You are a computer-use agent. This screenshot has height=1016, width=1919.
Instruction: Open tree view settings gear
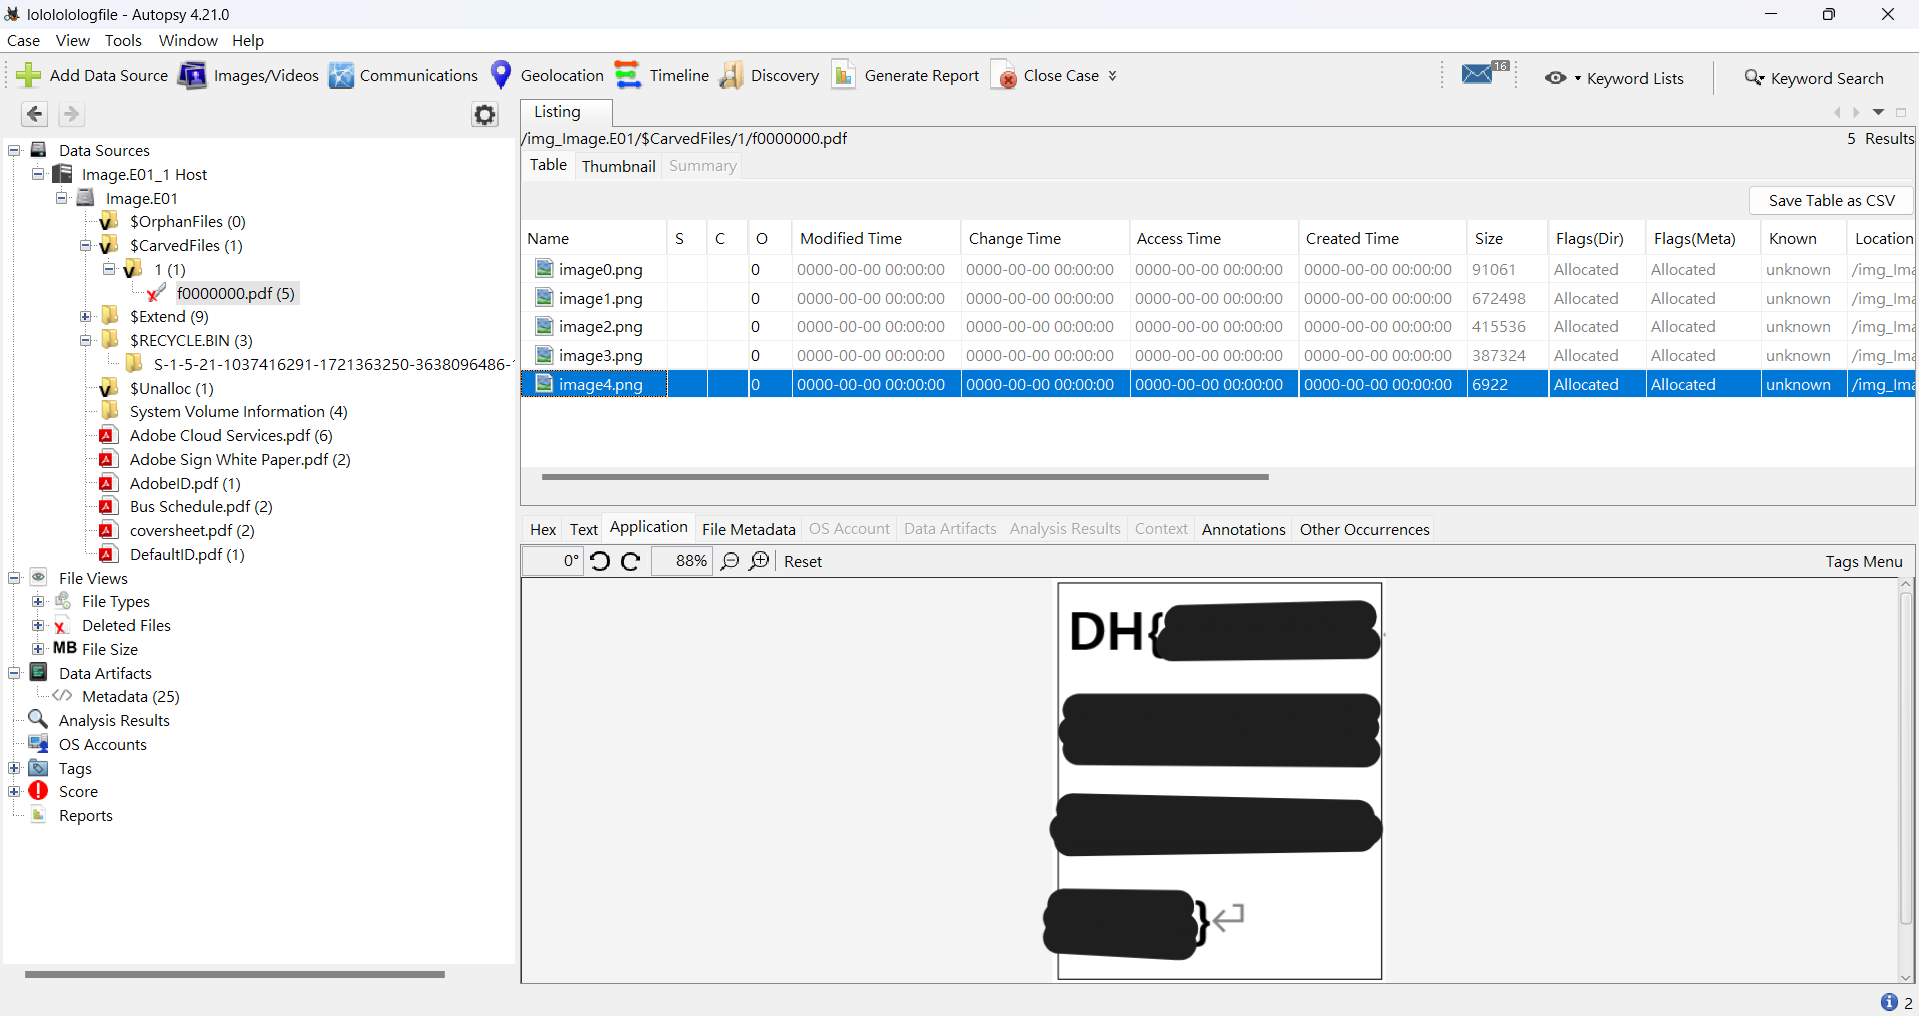point(485,115)
